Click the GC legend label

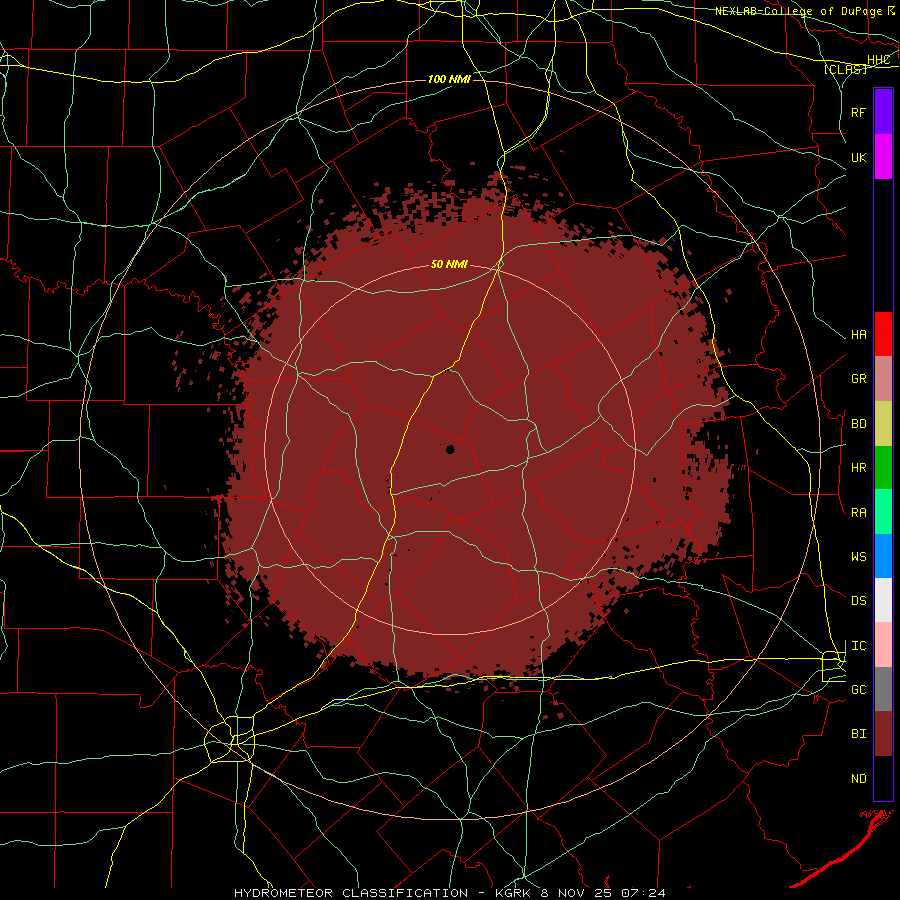[859, 690]
